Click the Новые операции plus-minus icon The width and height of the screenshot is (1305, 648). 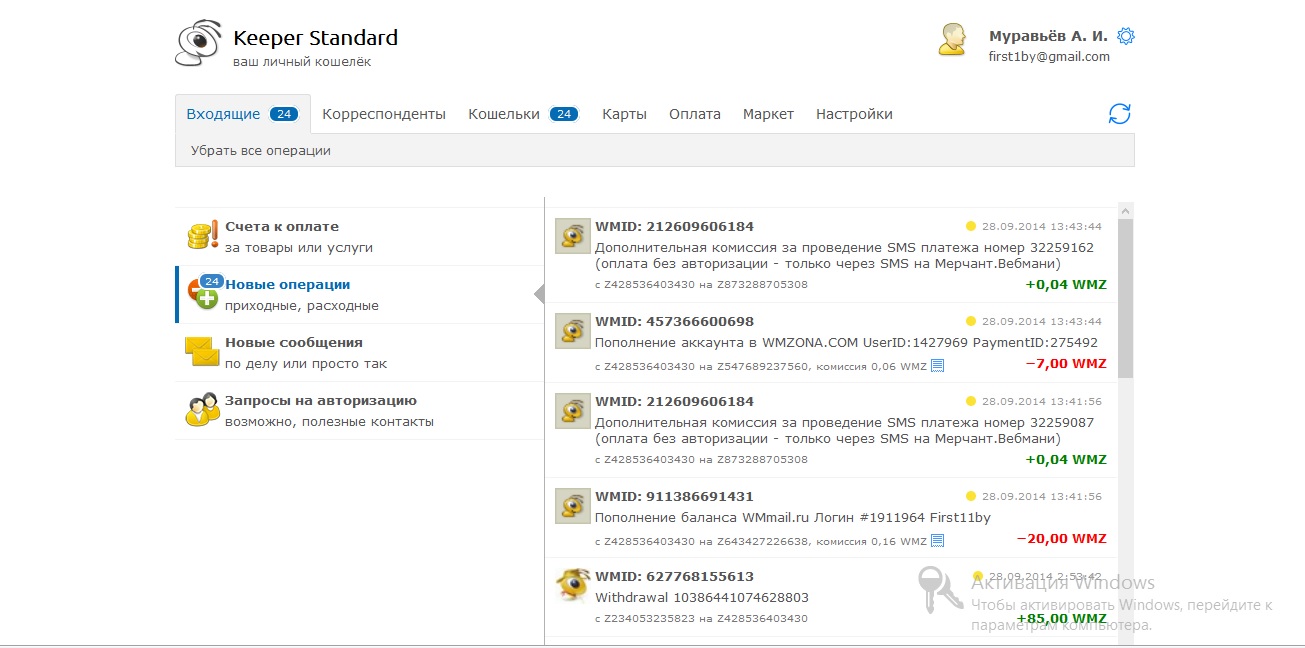pos(202,293)
